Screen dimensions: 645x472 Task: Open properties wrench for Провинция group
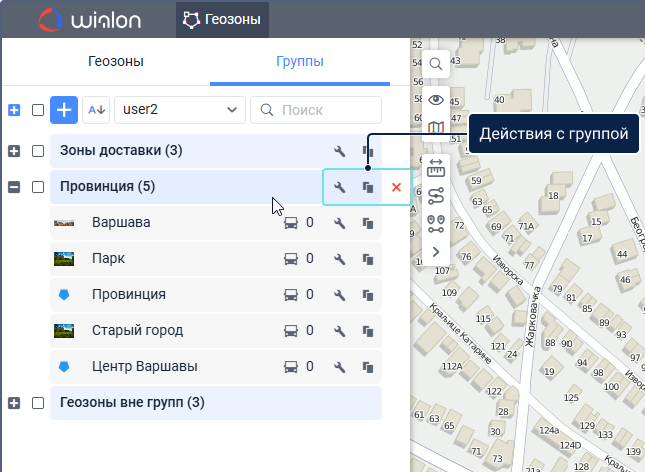click(340, 187)
